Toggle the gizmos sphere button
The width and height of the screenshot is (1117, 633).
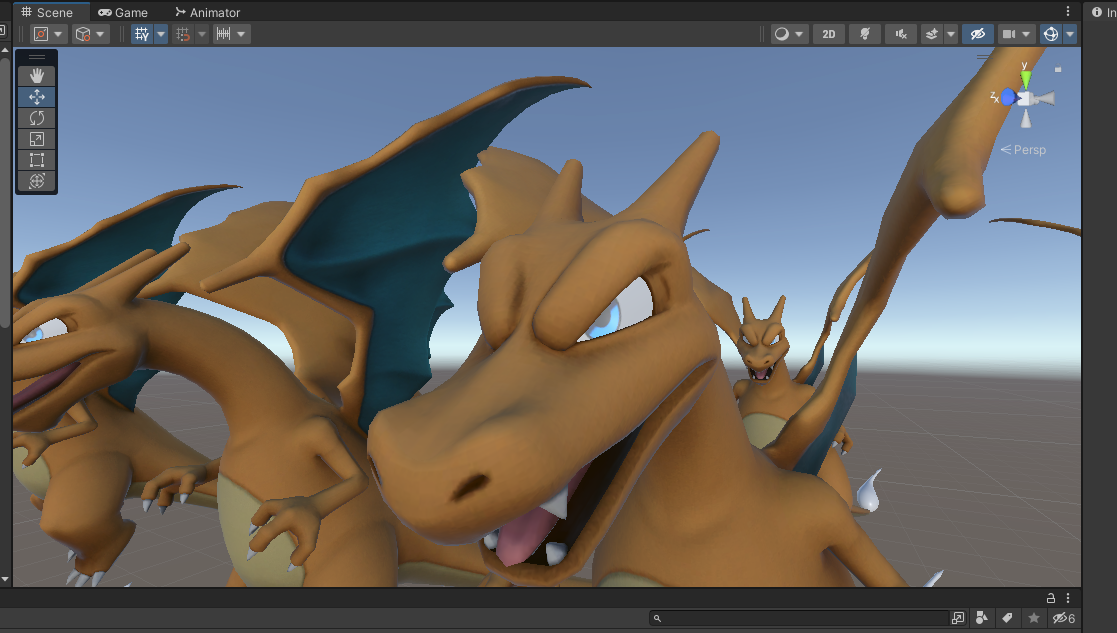click(x=1051, y=34)
